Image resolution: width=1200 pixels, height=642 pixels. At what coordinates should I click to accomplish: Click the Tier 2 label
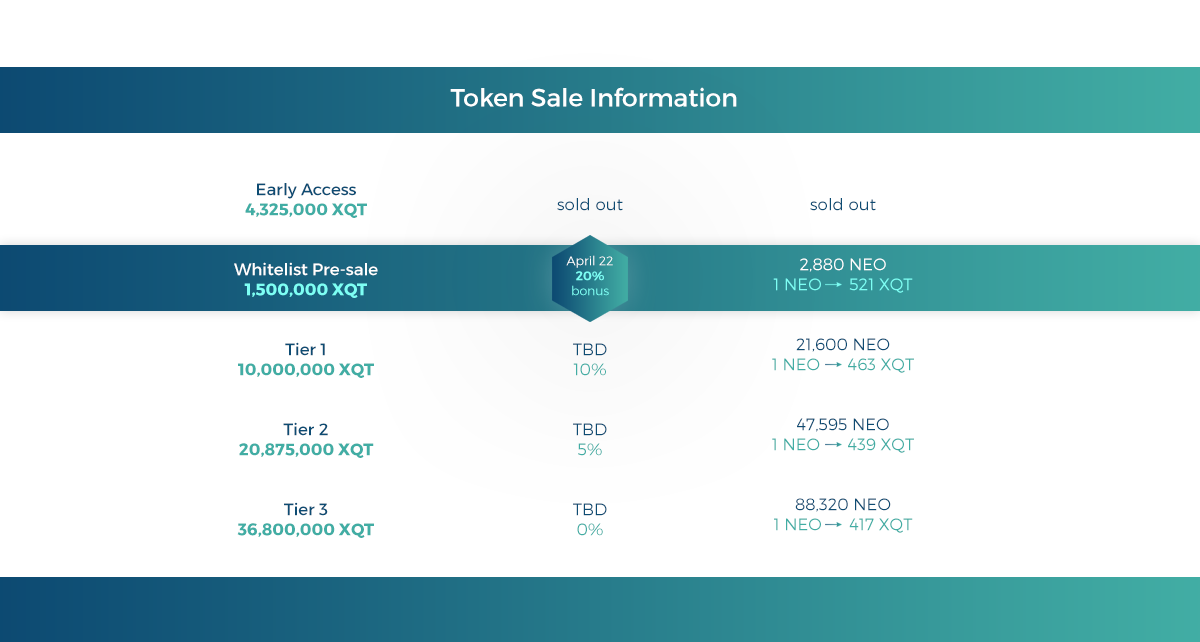306,429
